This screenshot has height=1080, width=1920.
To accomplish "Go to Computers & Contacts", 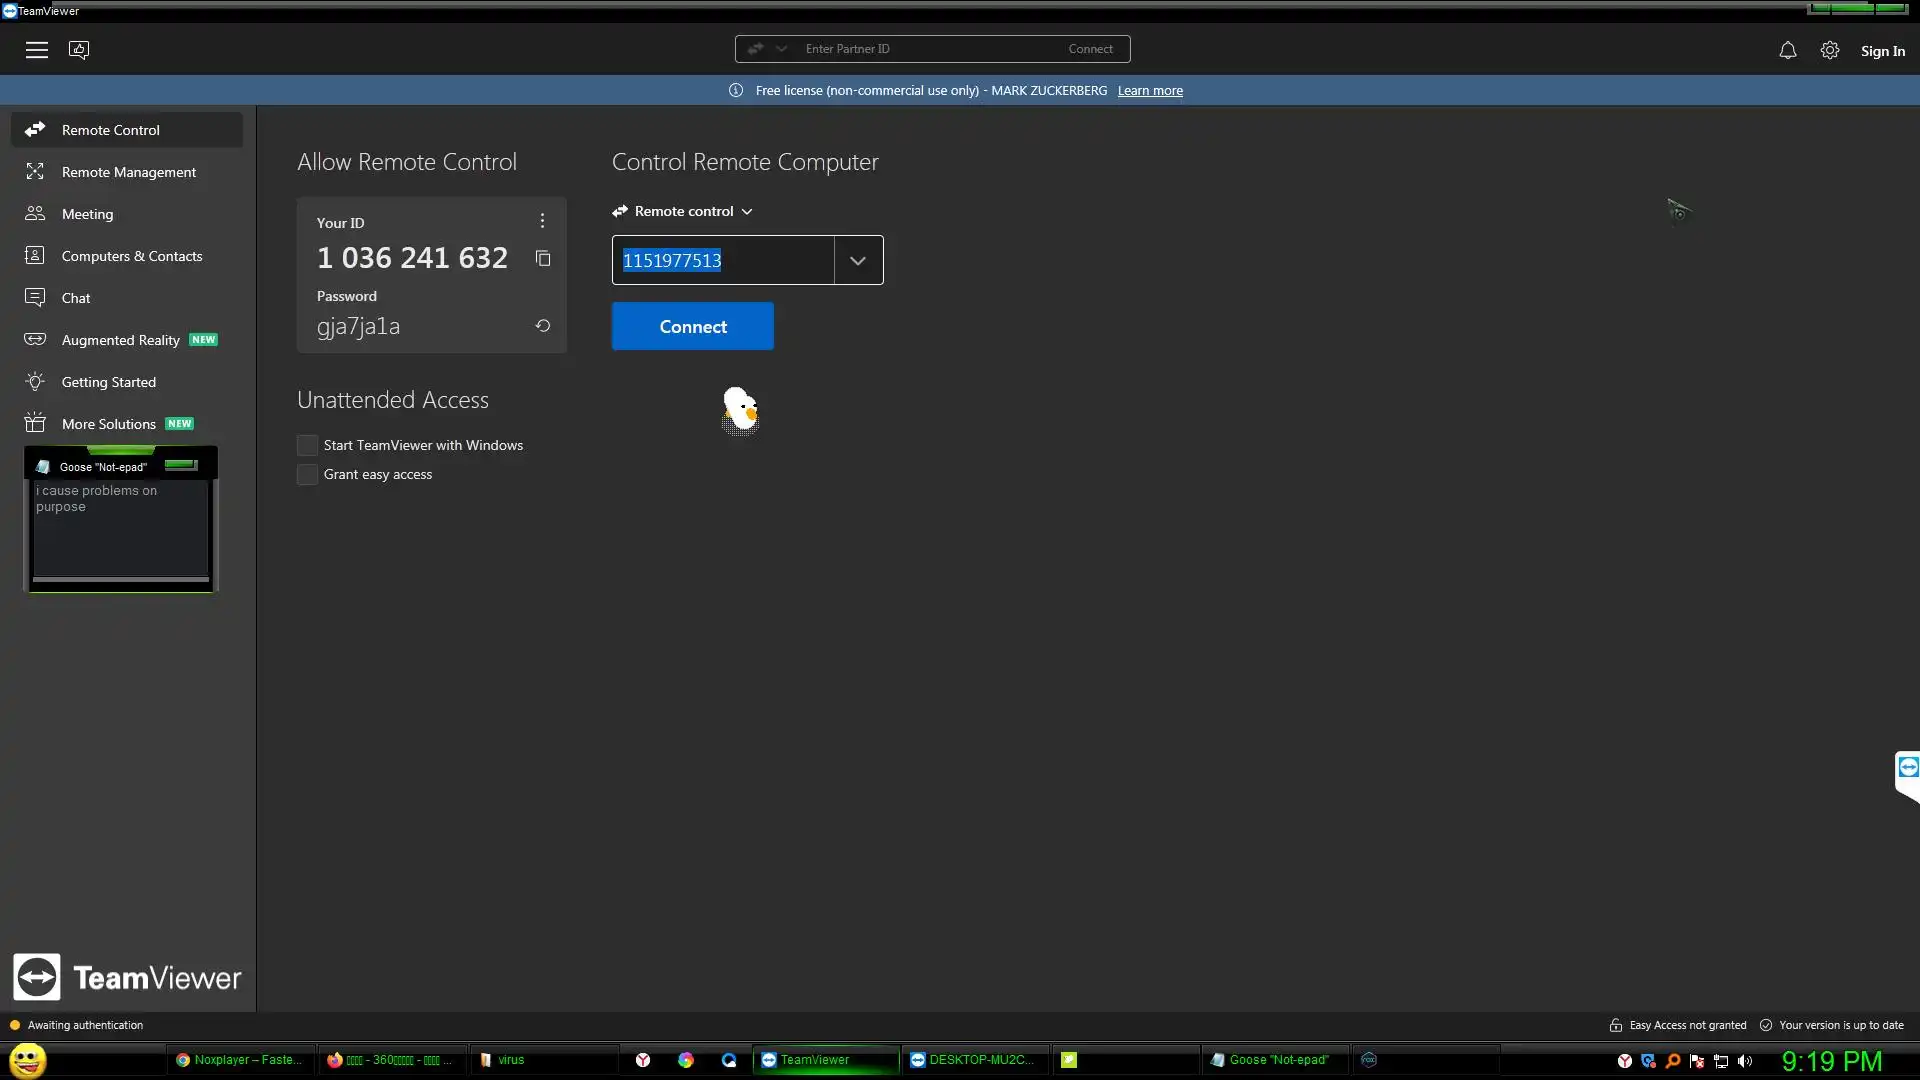I will pos(131,256).
